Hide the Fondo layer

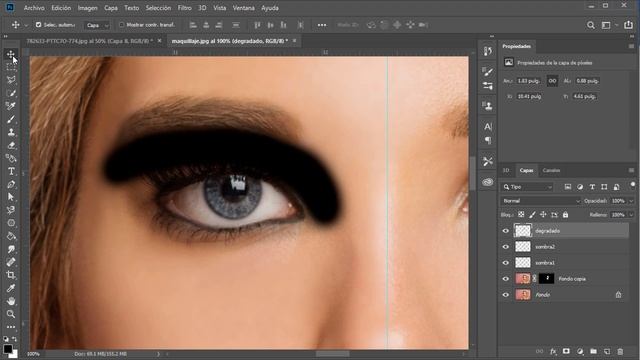pos(506,295)
